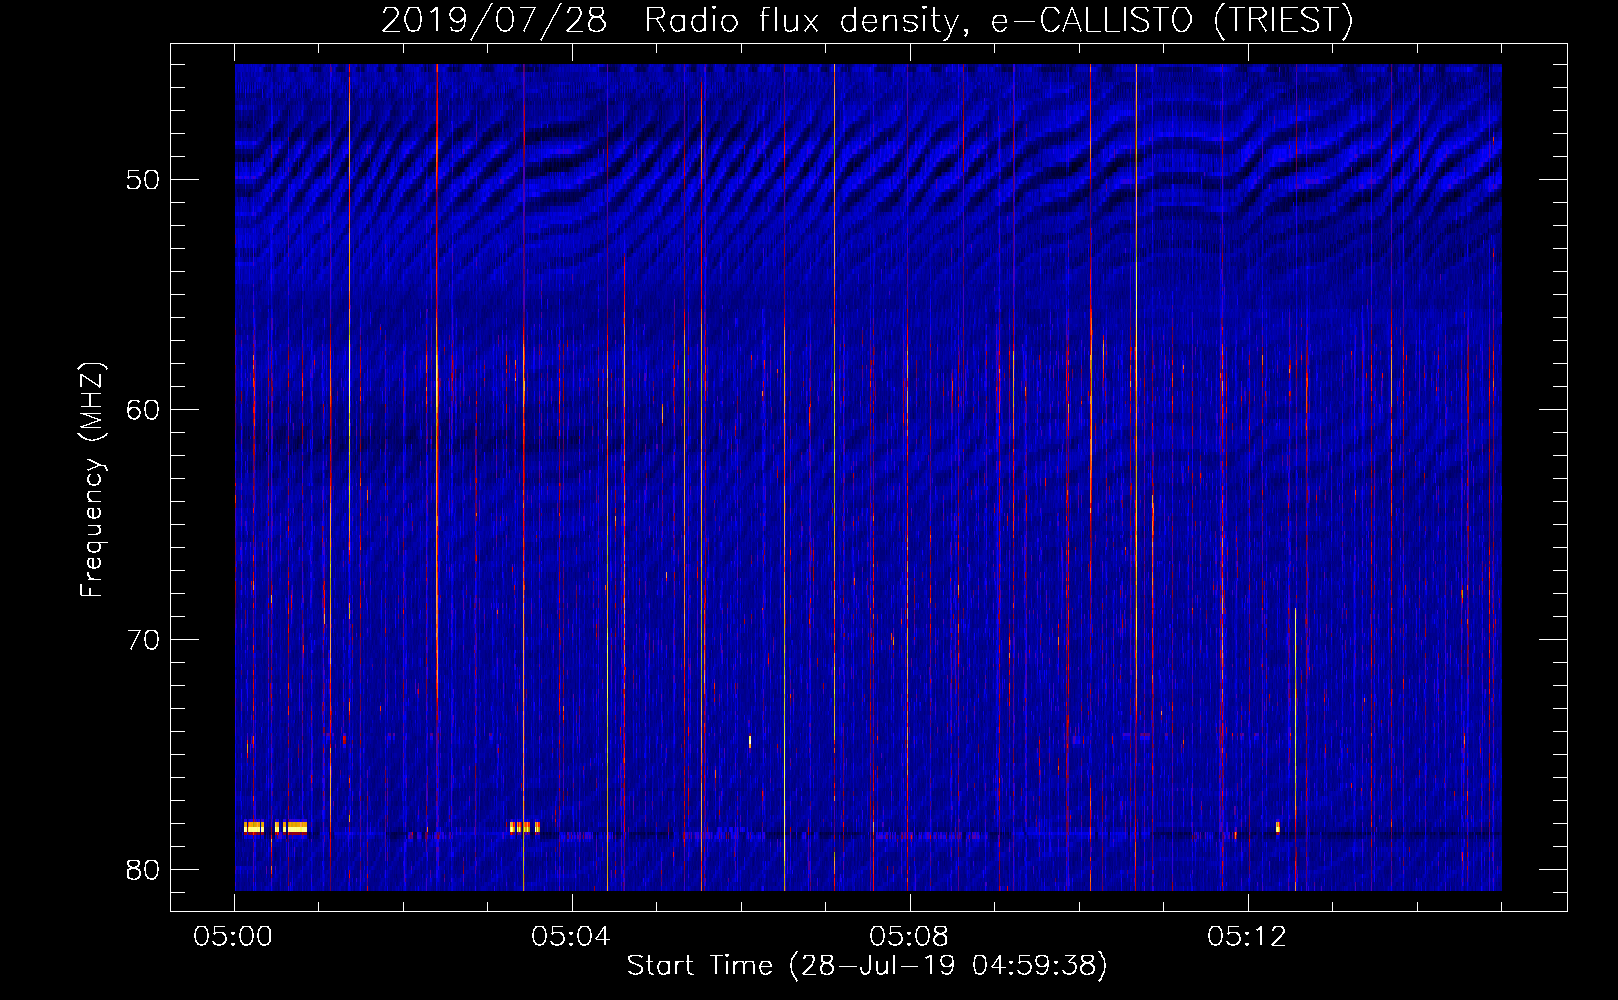Click the '50' frequency tick label
The width and height of the screenshot is (1618, 1000).
pos(143,180)
